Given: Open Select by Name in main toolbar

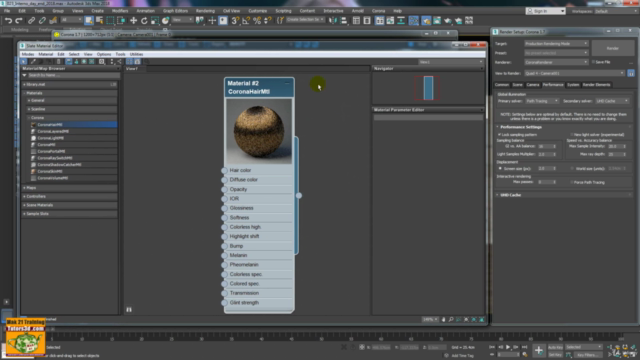Looking at the screenshot, I should (99, 20).
